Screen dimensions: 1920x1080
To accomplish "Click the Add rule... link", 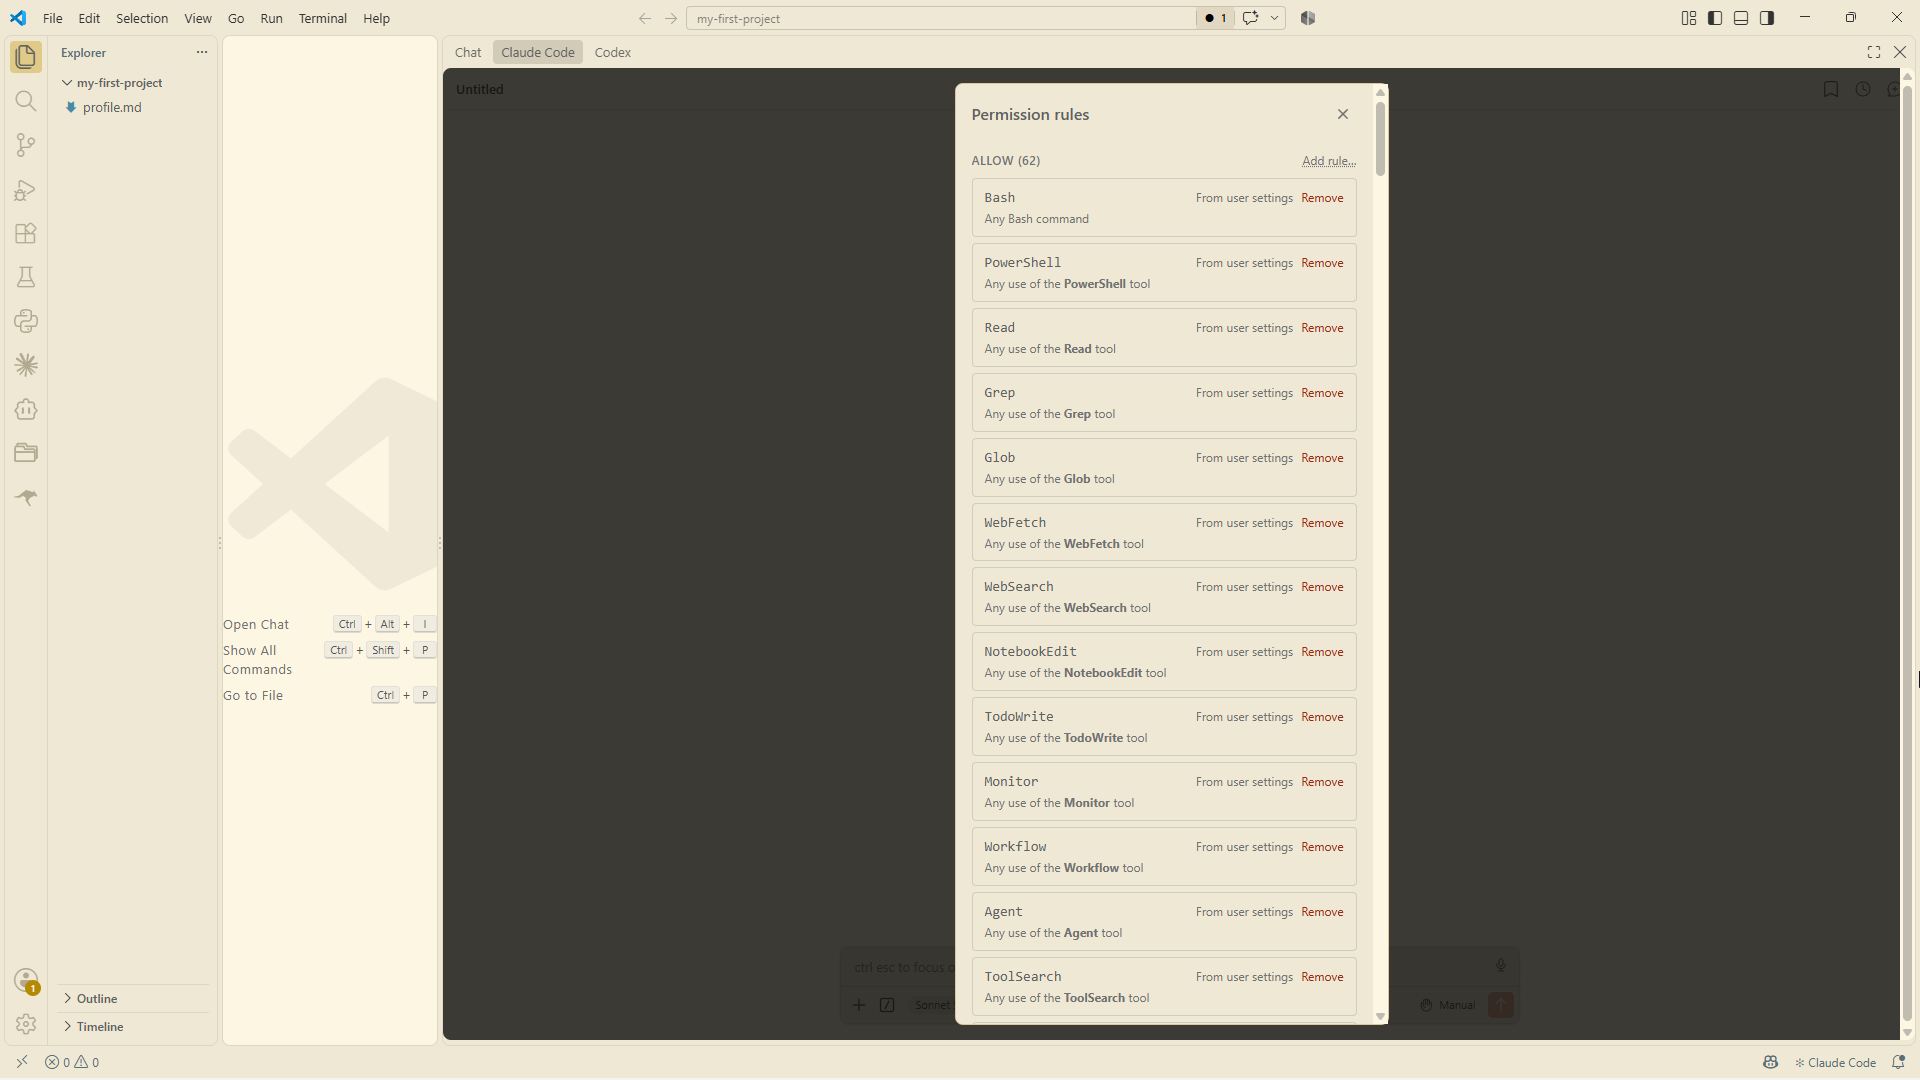I will pyautogui.click(x=1328, y=161).
